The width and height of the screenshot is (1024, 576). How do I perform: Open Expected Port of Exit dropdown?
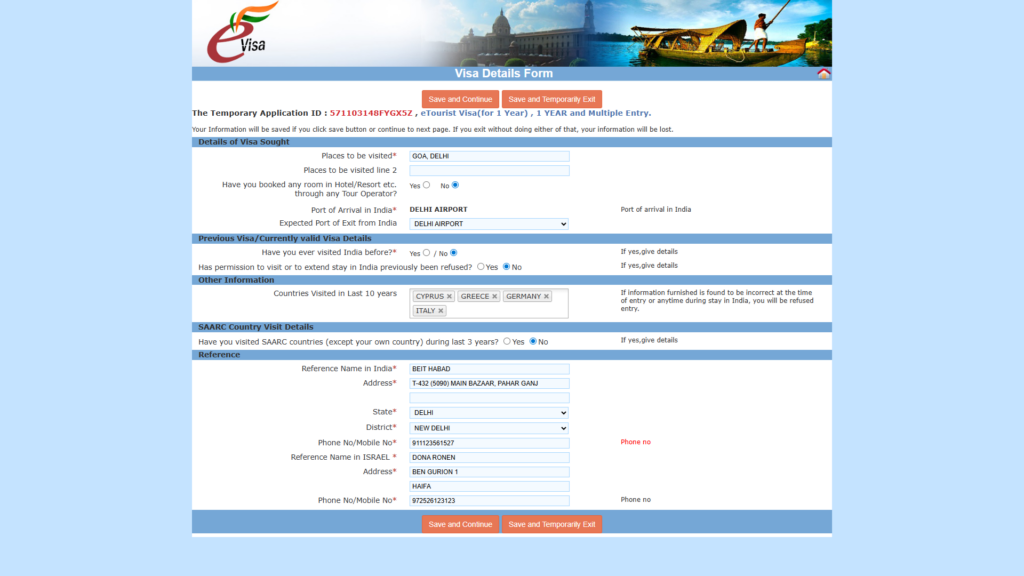tap(489, 224)
